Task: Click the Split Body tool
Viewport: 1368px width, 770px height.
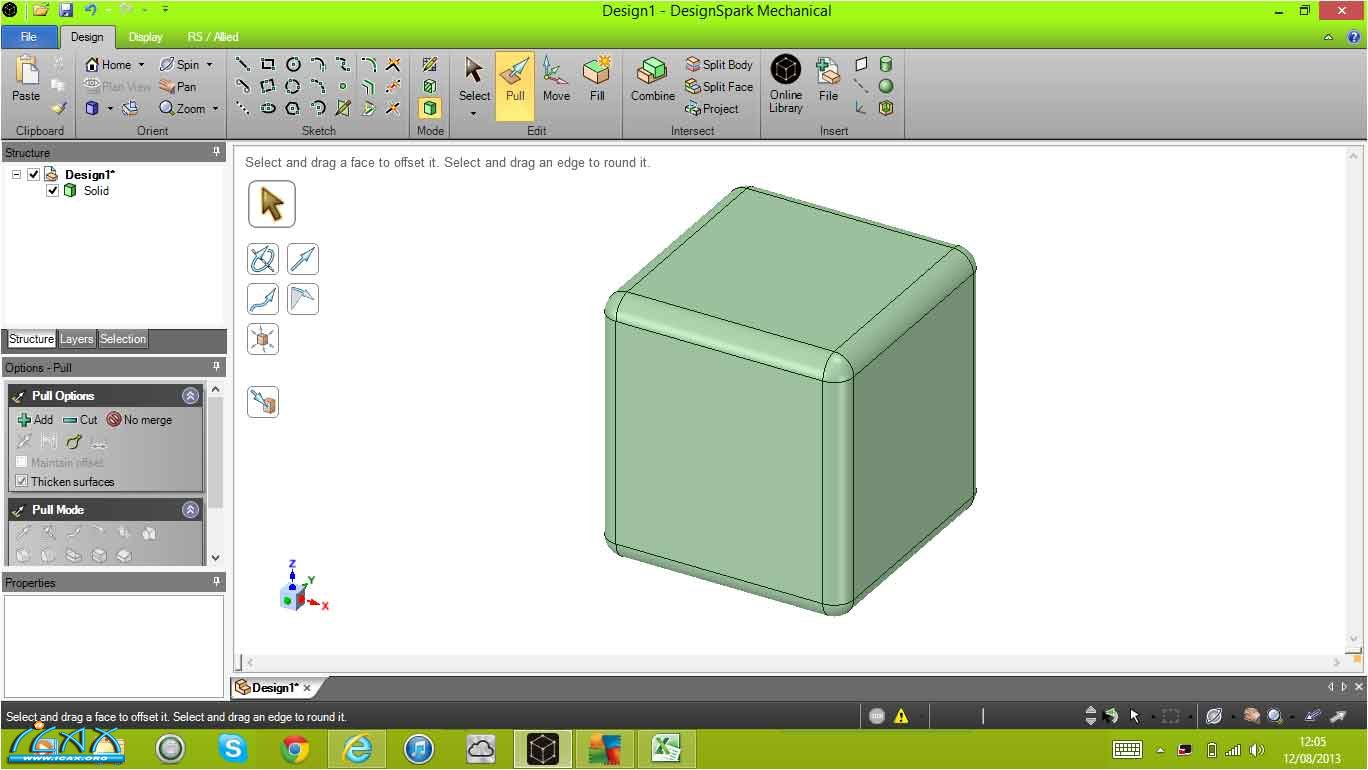Action: coord(719,65)
